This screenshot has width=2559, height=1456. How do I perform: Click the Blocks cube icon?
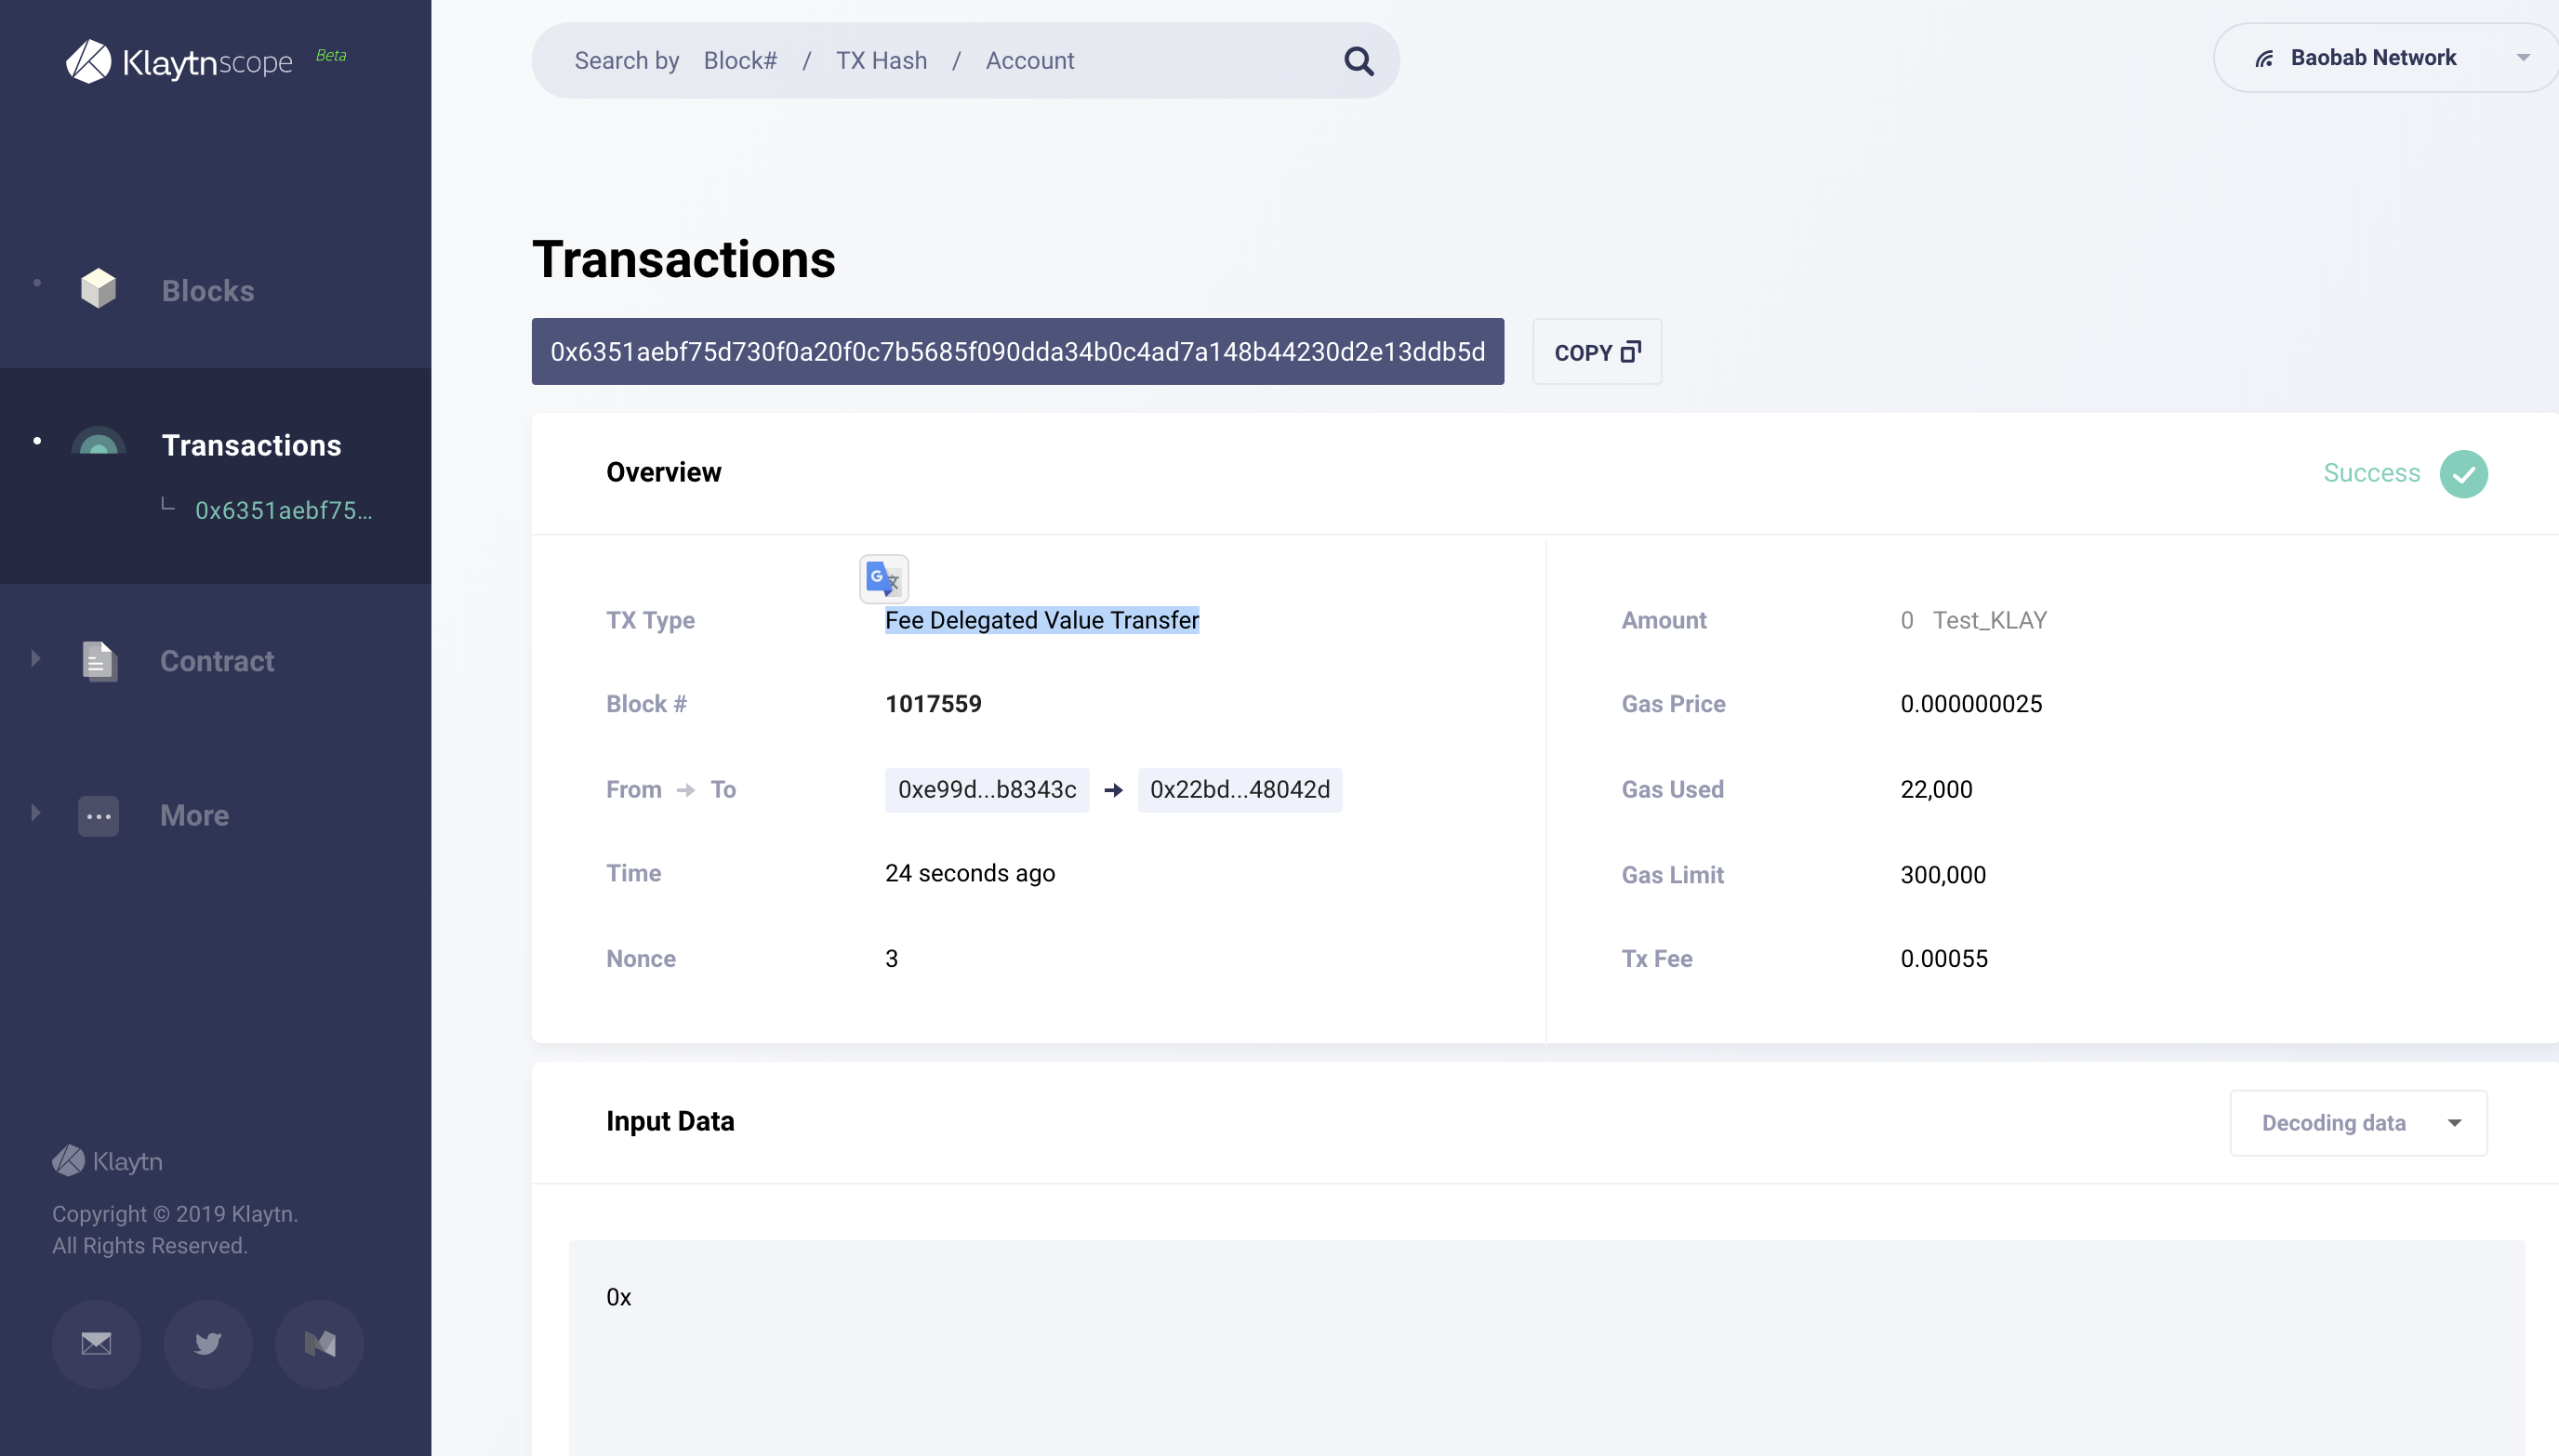(x=98, y=290)
